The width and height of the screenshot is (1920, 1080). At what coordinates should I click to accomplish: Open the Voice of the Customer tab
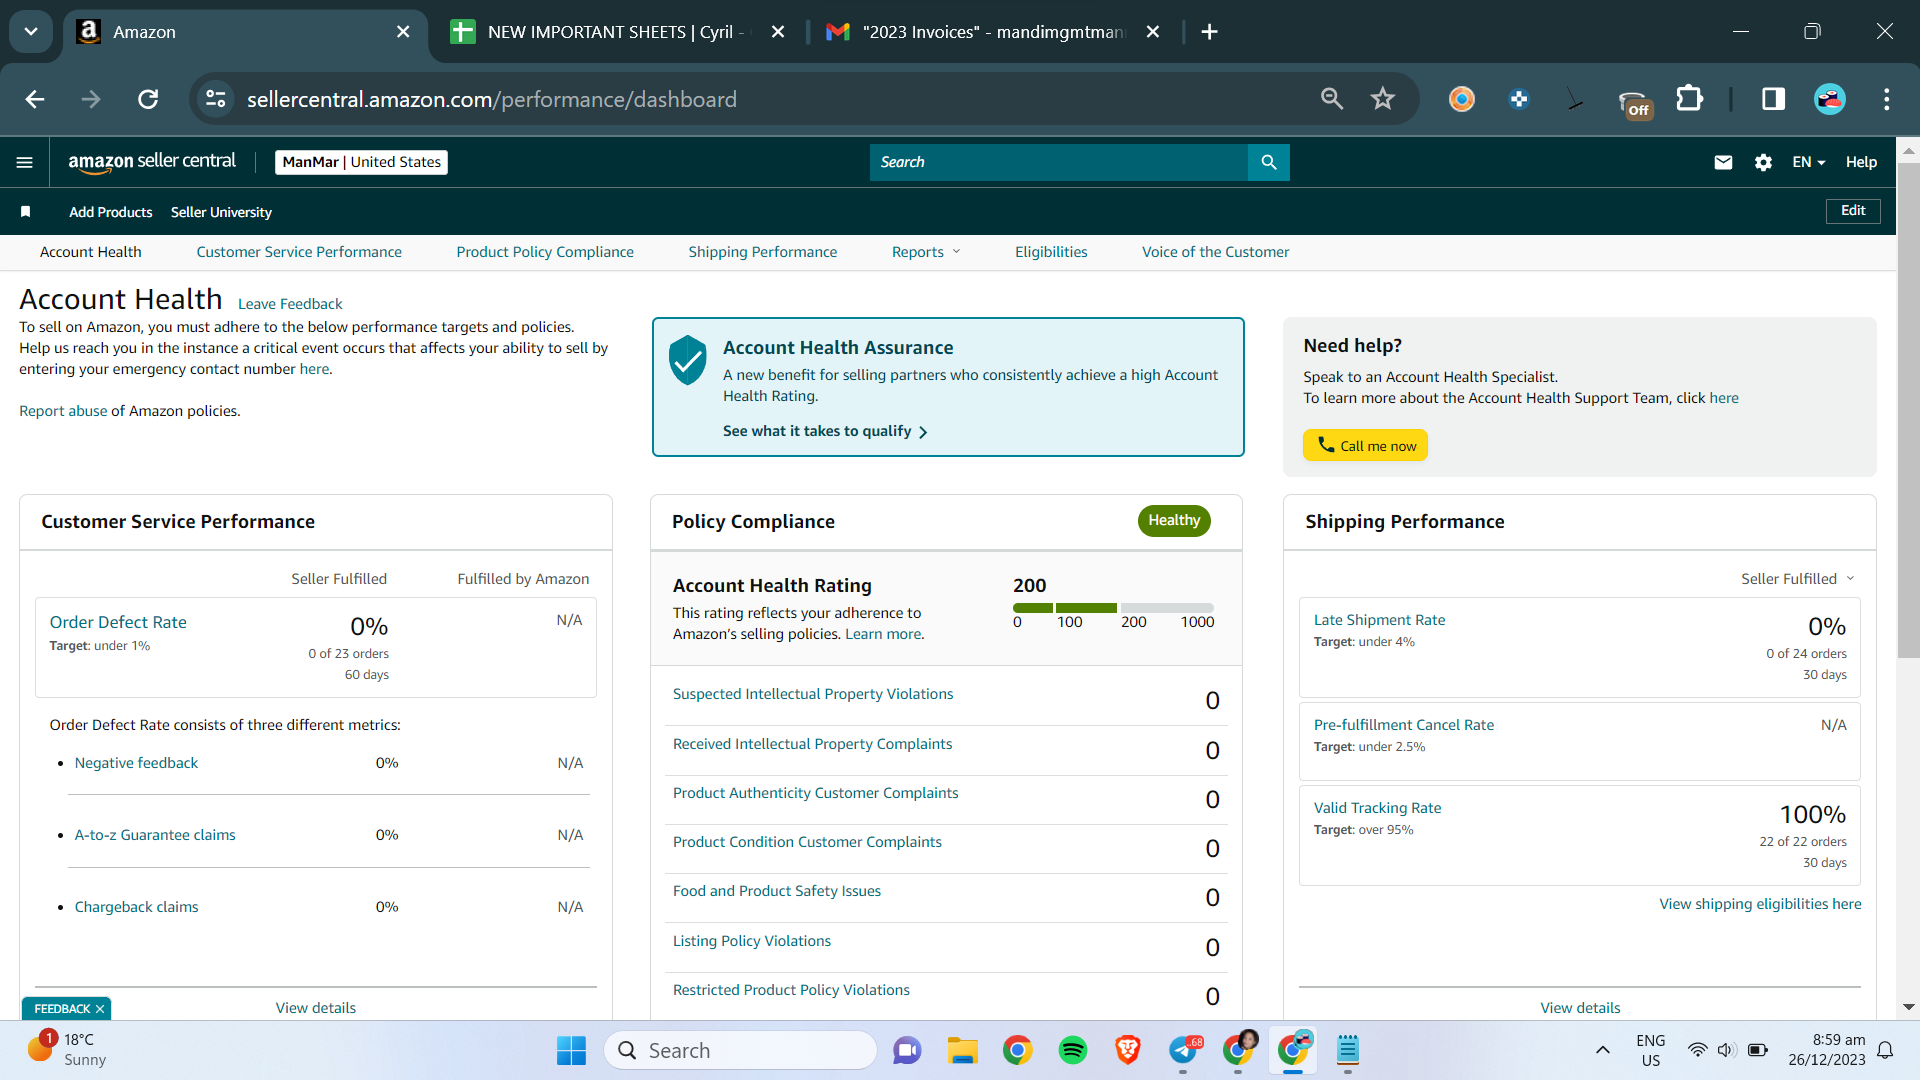[1216, 252]
